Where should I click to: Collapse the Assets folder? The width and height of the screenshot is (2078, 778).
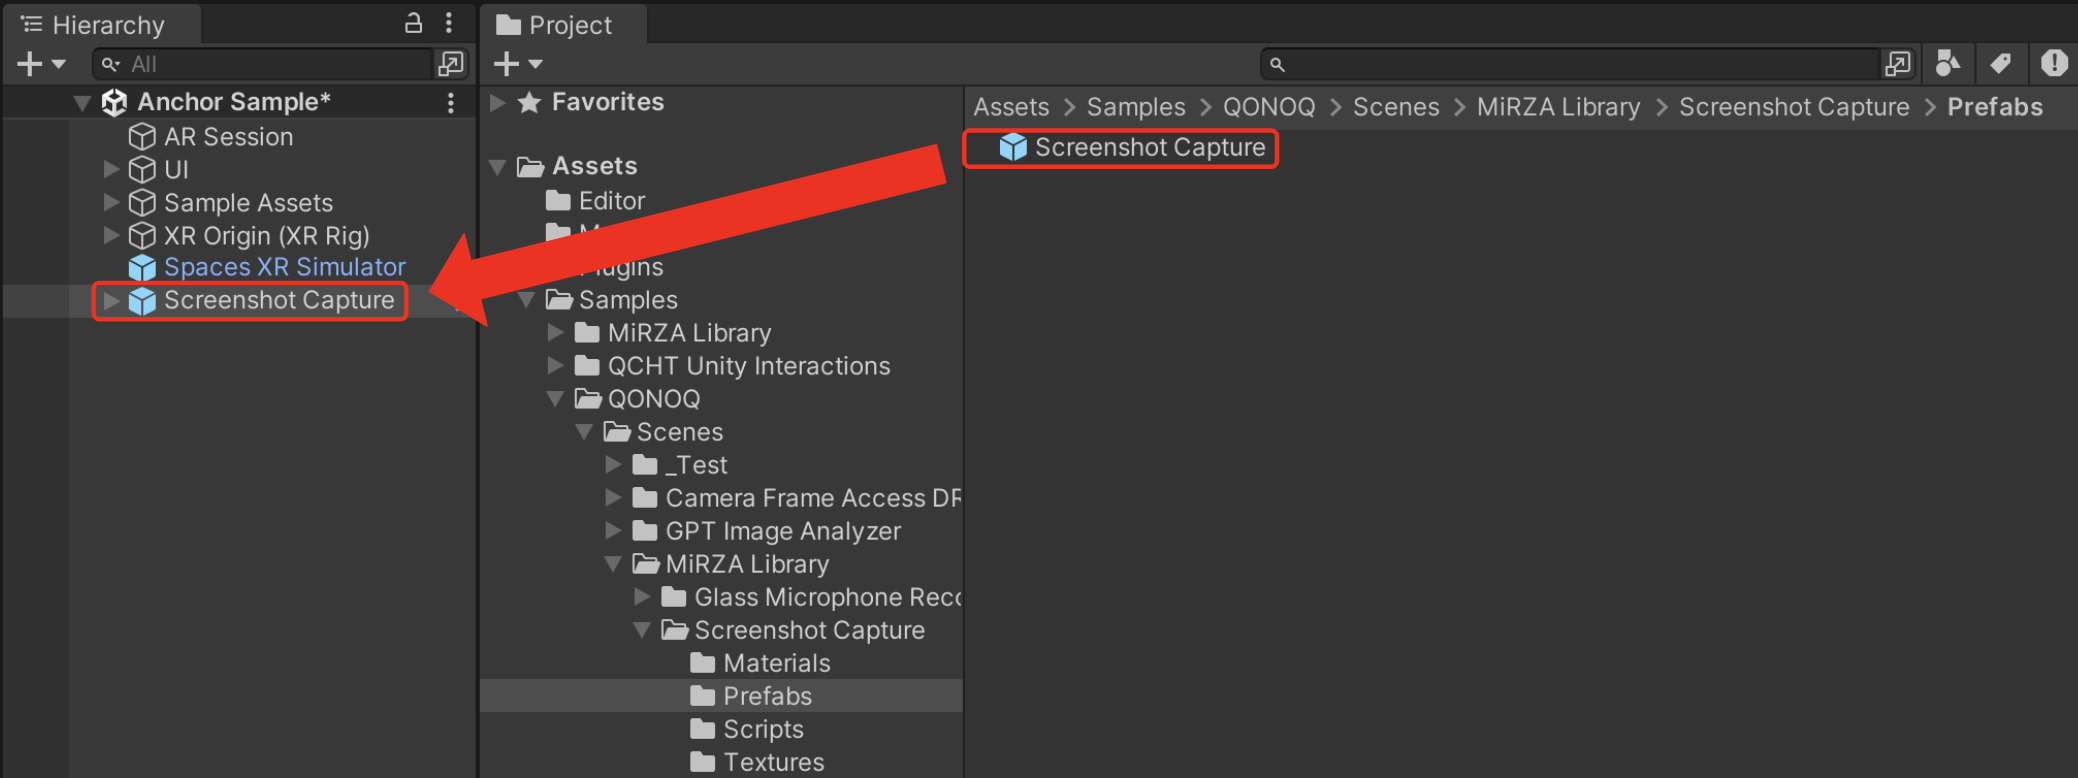[497, 167]
